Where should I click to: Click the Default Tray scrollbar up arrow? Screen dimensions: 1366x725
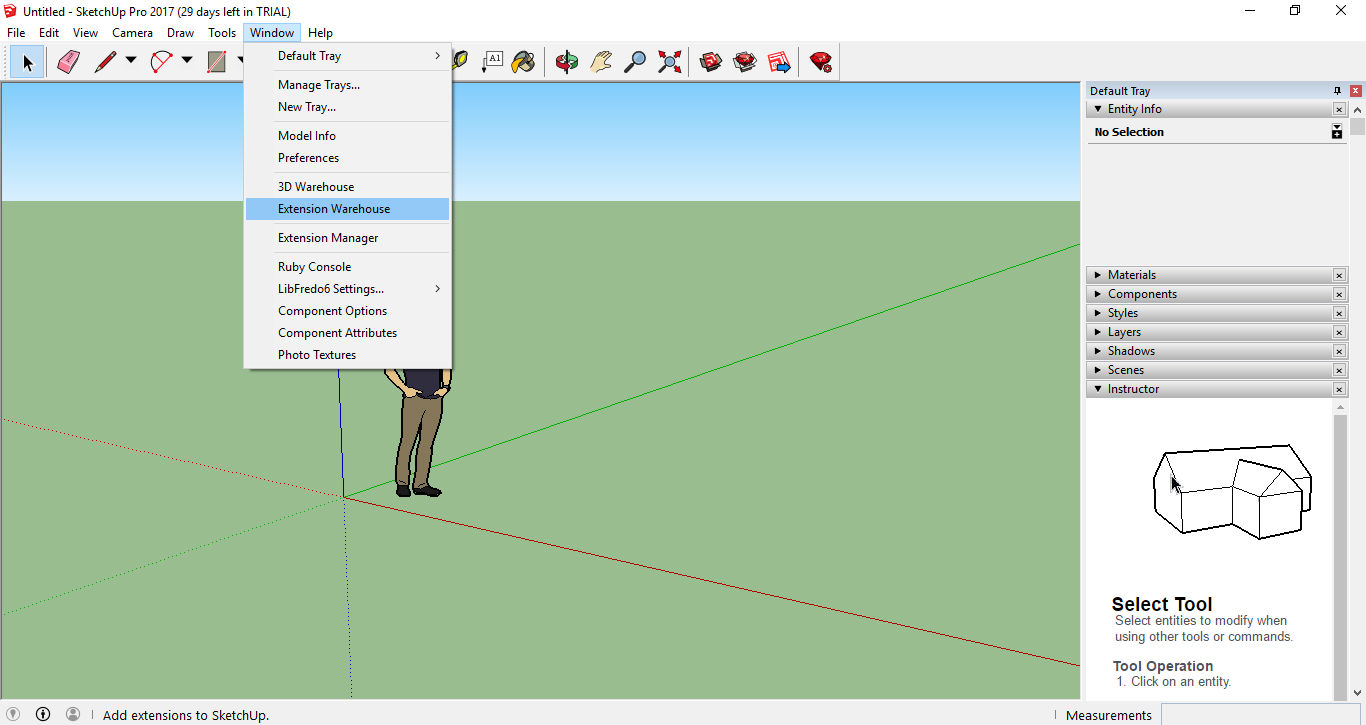click(1357, 109)
